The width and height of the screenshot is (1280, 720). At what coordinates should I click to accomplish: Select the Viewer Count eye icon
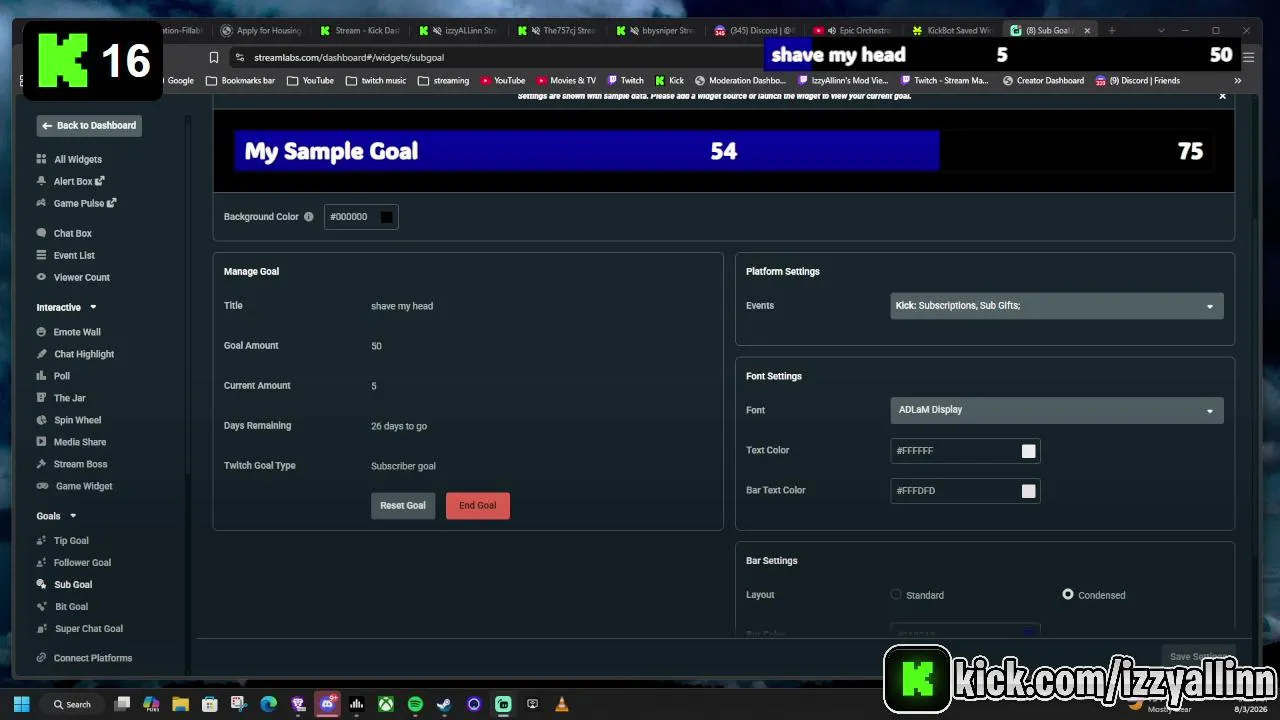(x=41, y=277)
